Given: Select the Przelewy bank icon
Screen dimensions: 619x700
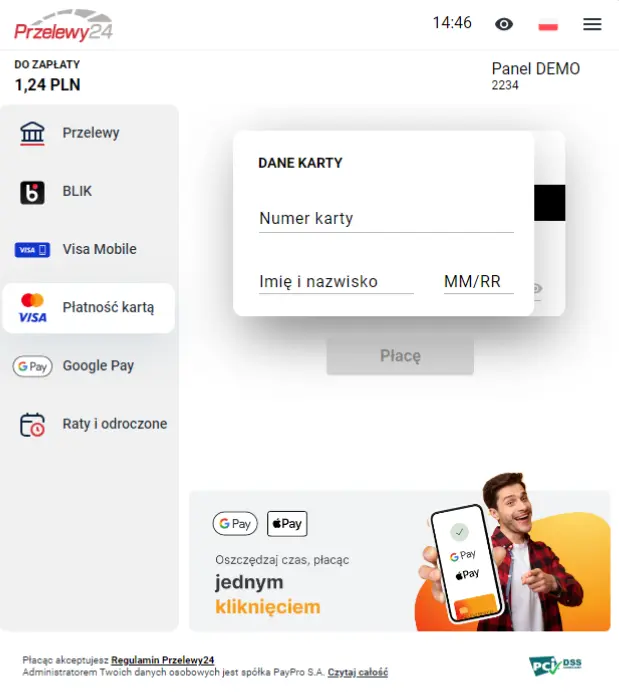Looking at the screenshot, I should coord(32,133).
